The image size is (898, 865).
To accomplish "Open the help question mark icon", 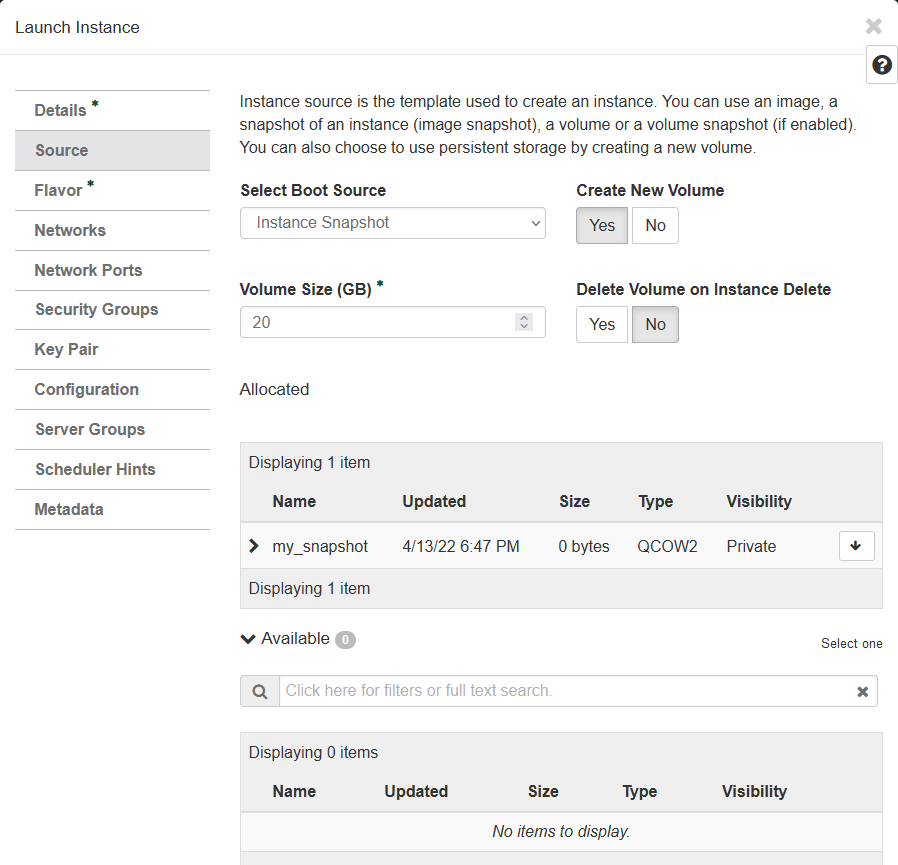I will (x=881, y=65).
